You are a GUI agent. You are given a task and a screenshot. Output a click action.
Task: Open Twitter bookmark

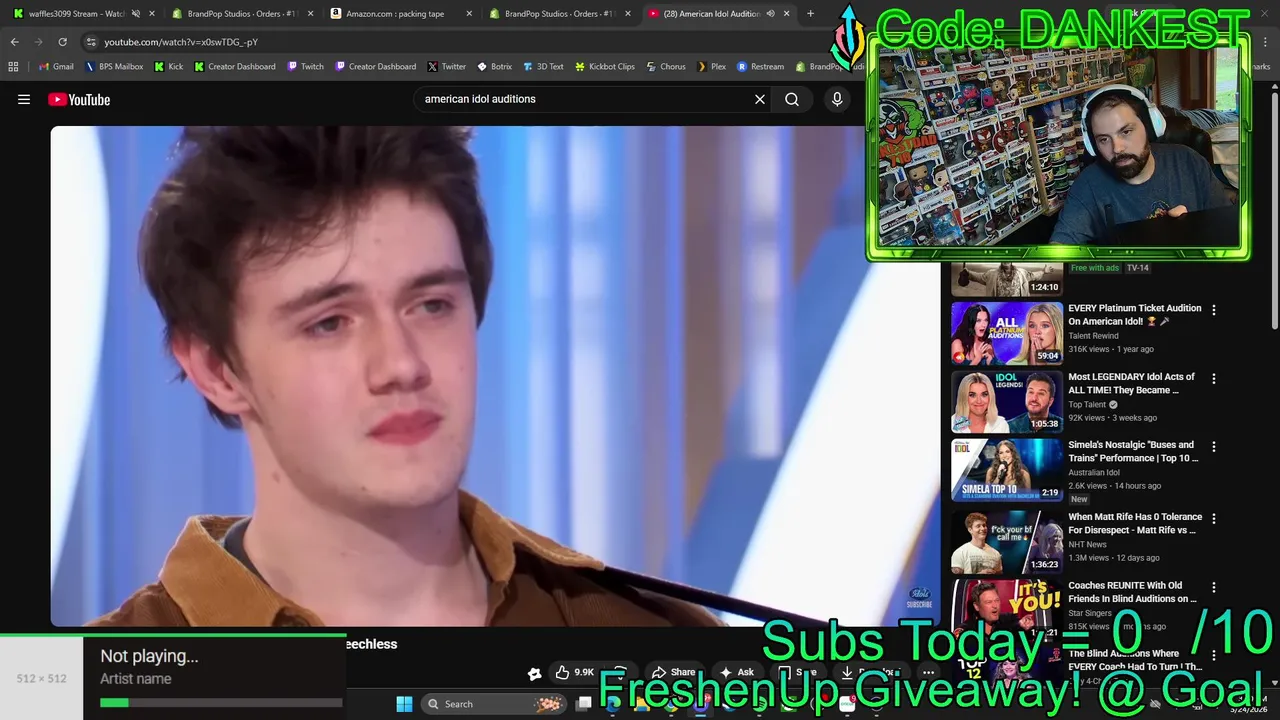pos(446,67)
